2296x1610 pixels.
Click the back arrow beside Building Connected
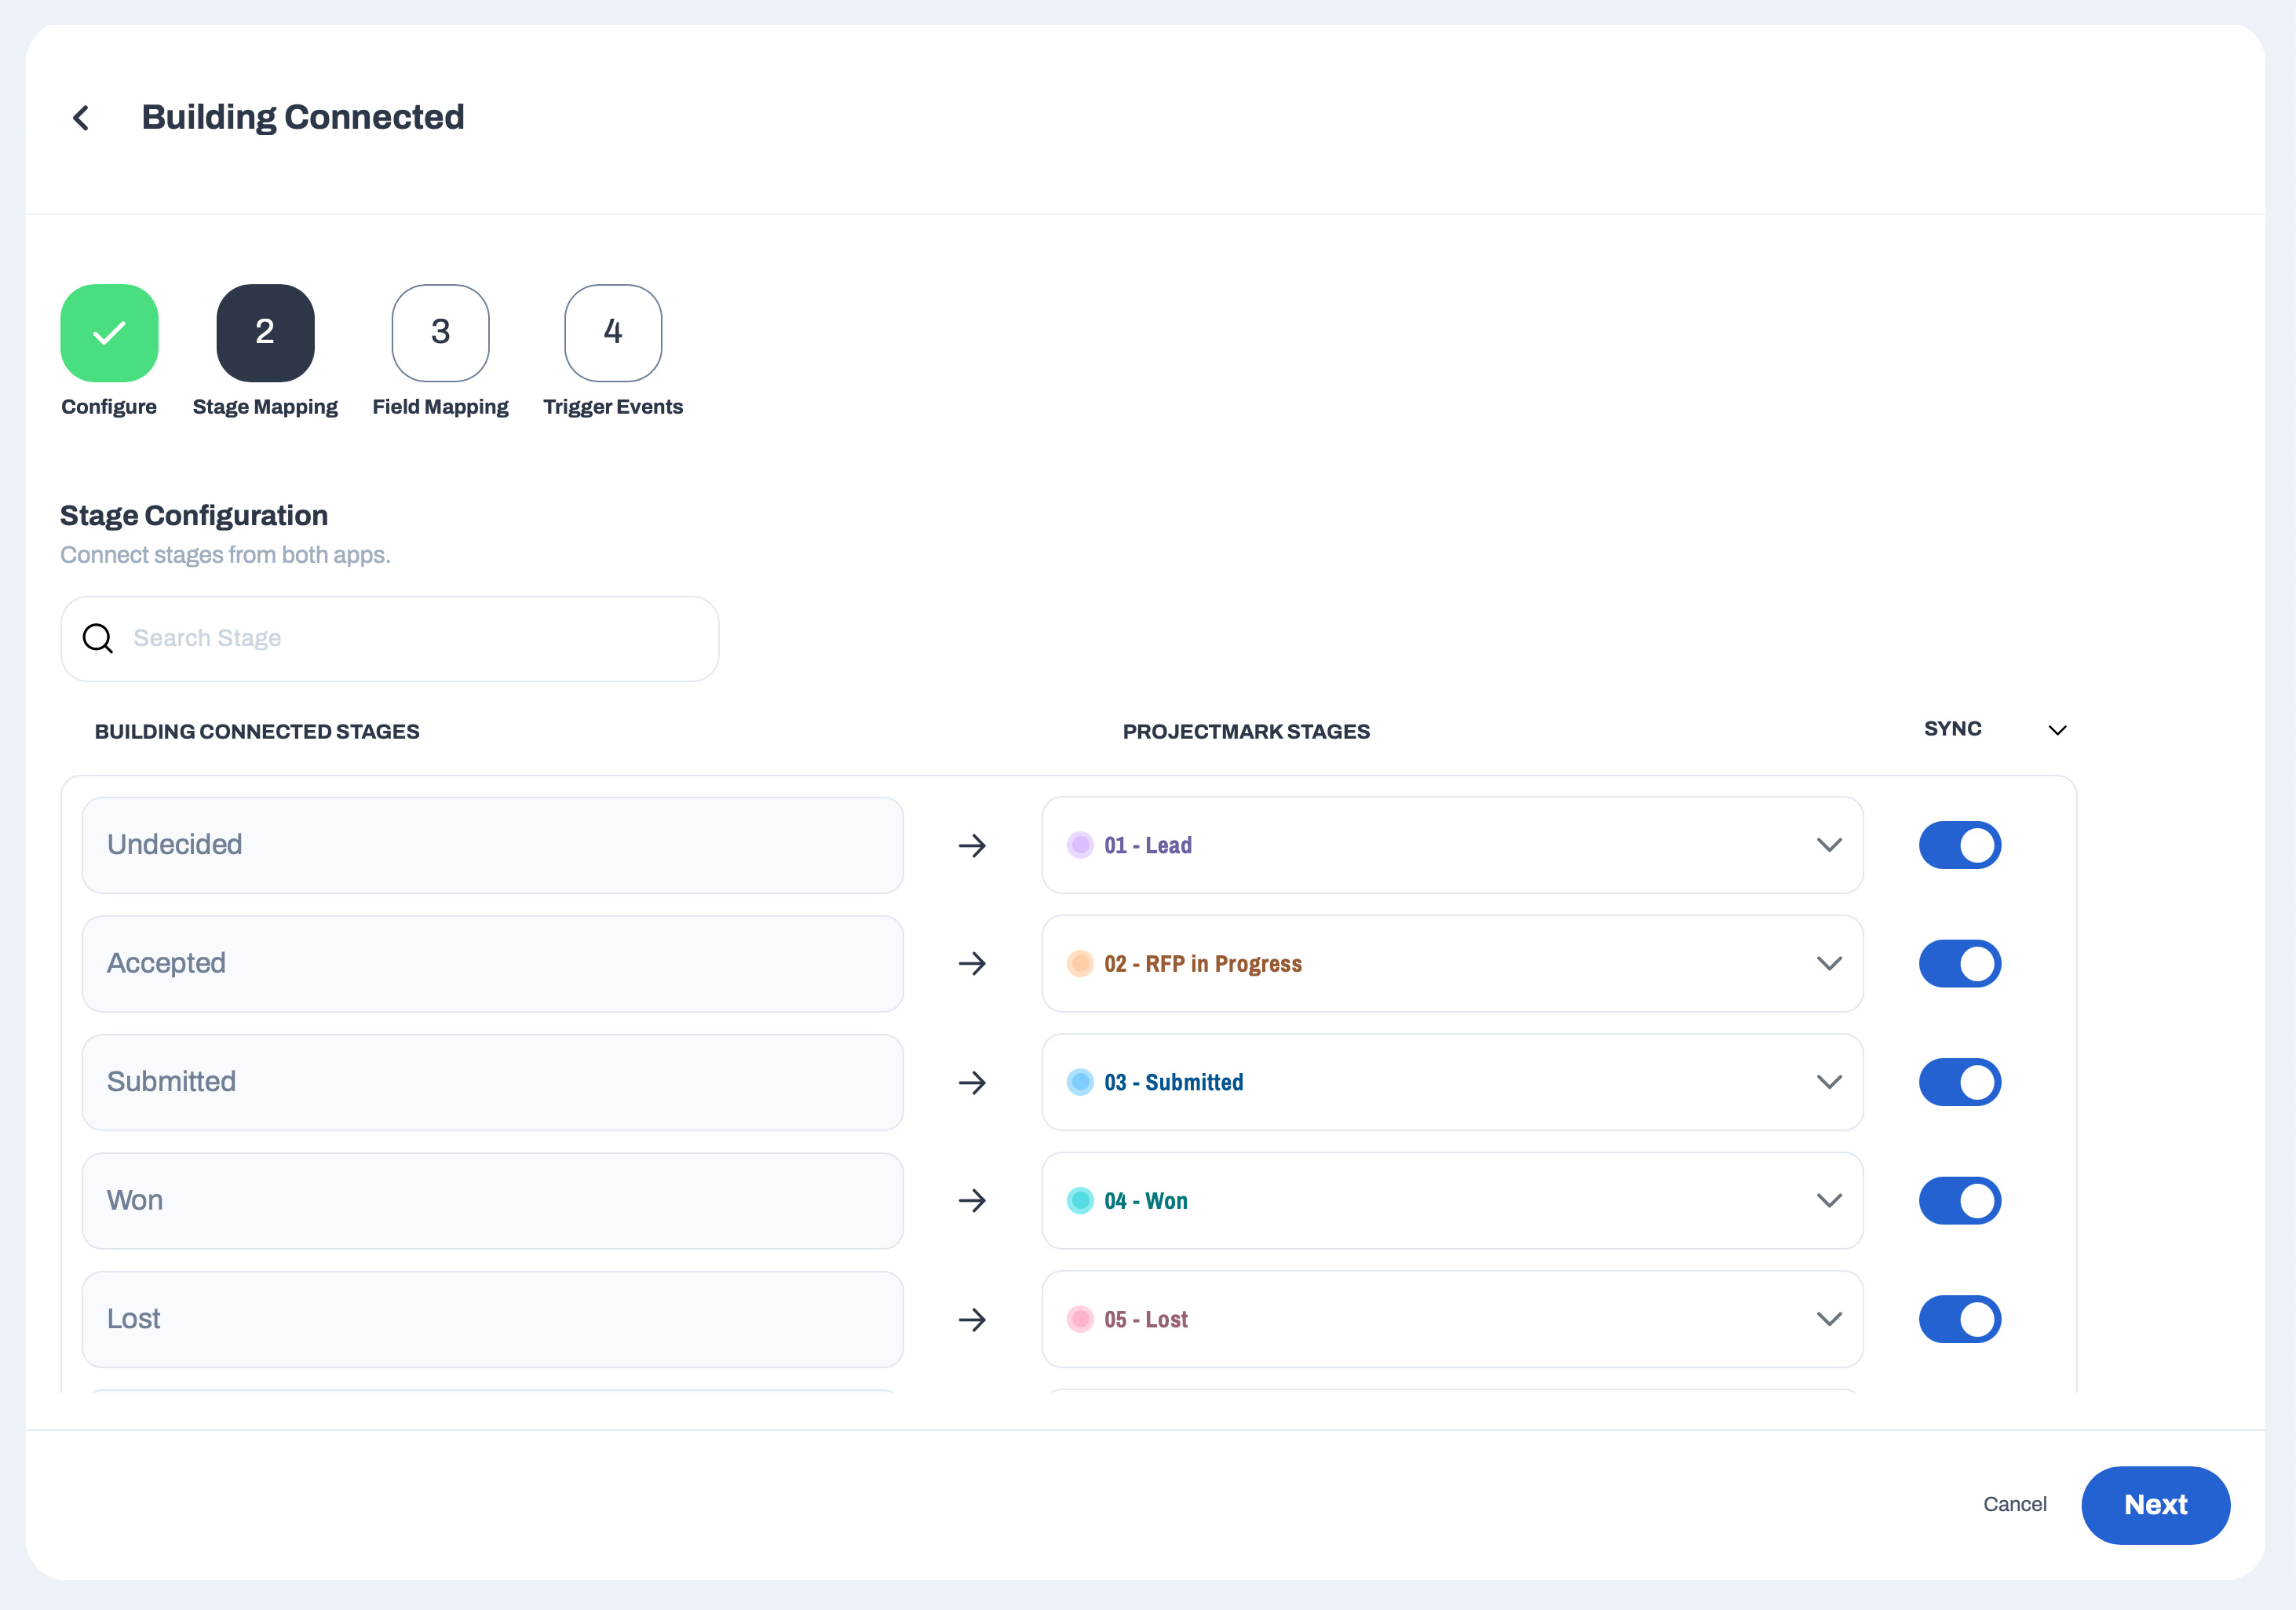click(82, 118)
